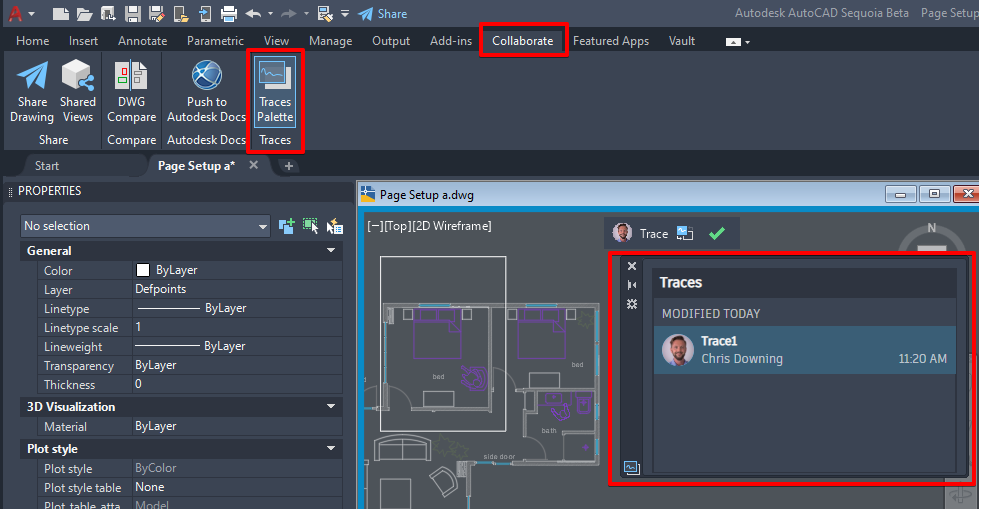Click the Plot printer icon
The width and height of the screenshot is (981, 509).
229,13
